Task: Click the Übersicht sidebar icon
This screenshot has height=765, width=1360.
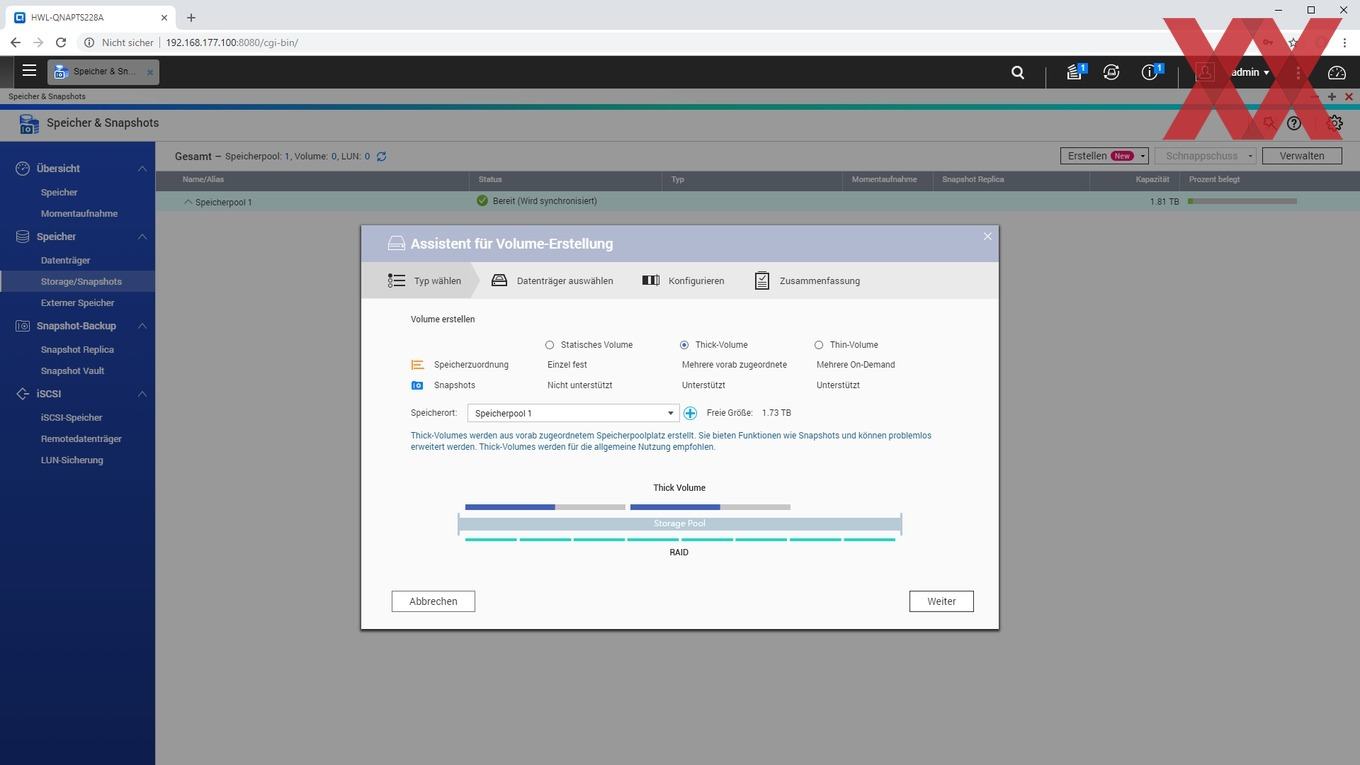Action: 22,168
